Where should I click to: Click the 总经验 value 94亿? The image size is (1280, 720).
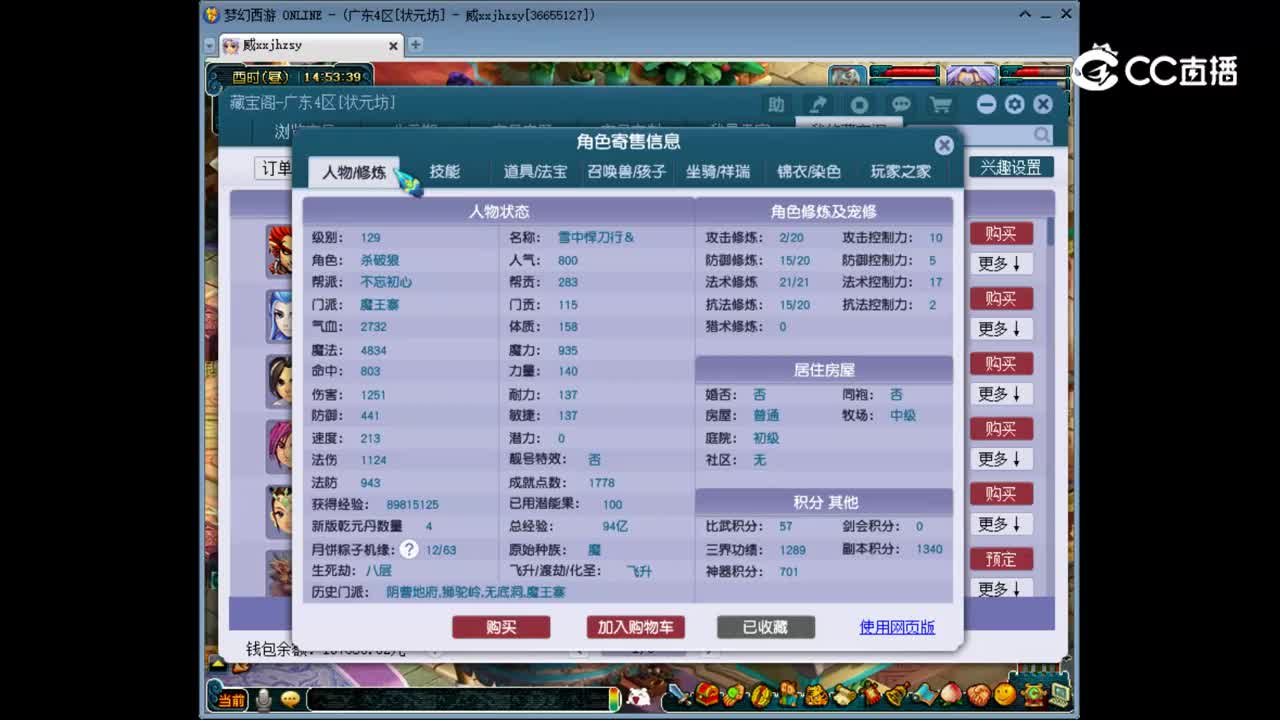pos(615,526)
